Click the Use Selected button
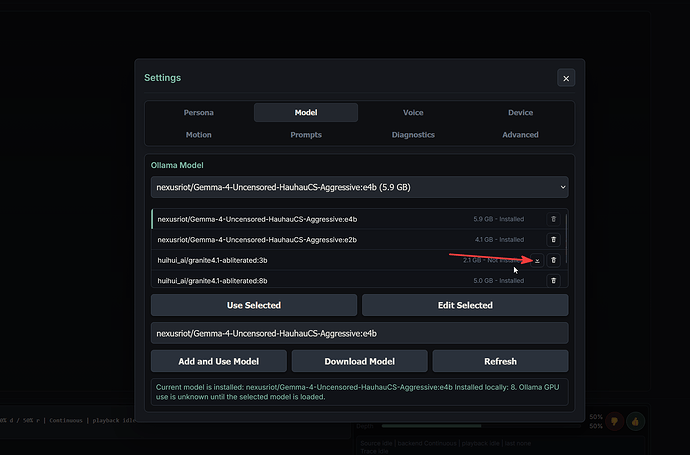Image resolution: width=690 pixels, height=455 pixels. point(254,305)
